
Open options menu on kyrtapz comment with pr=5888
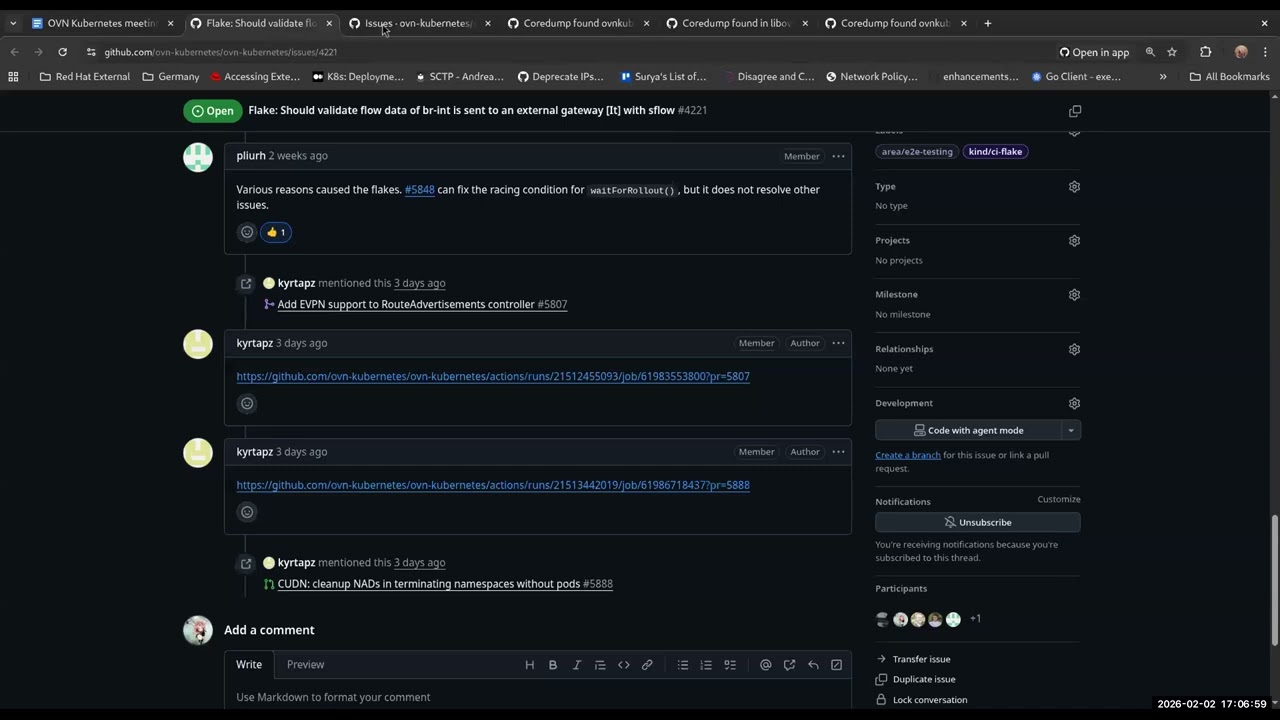pos(838,452)
